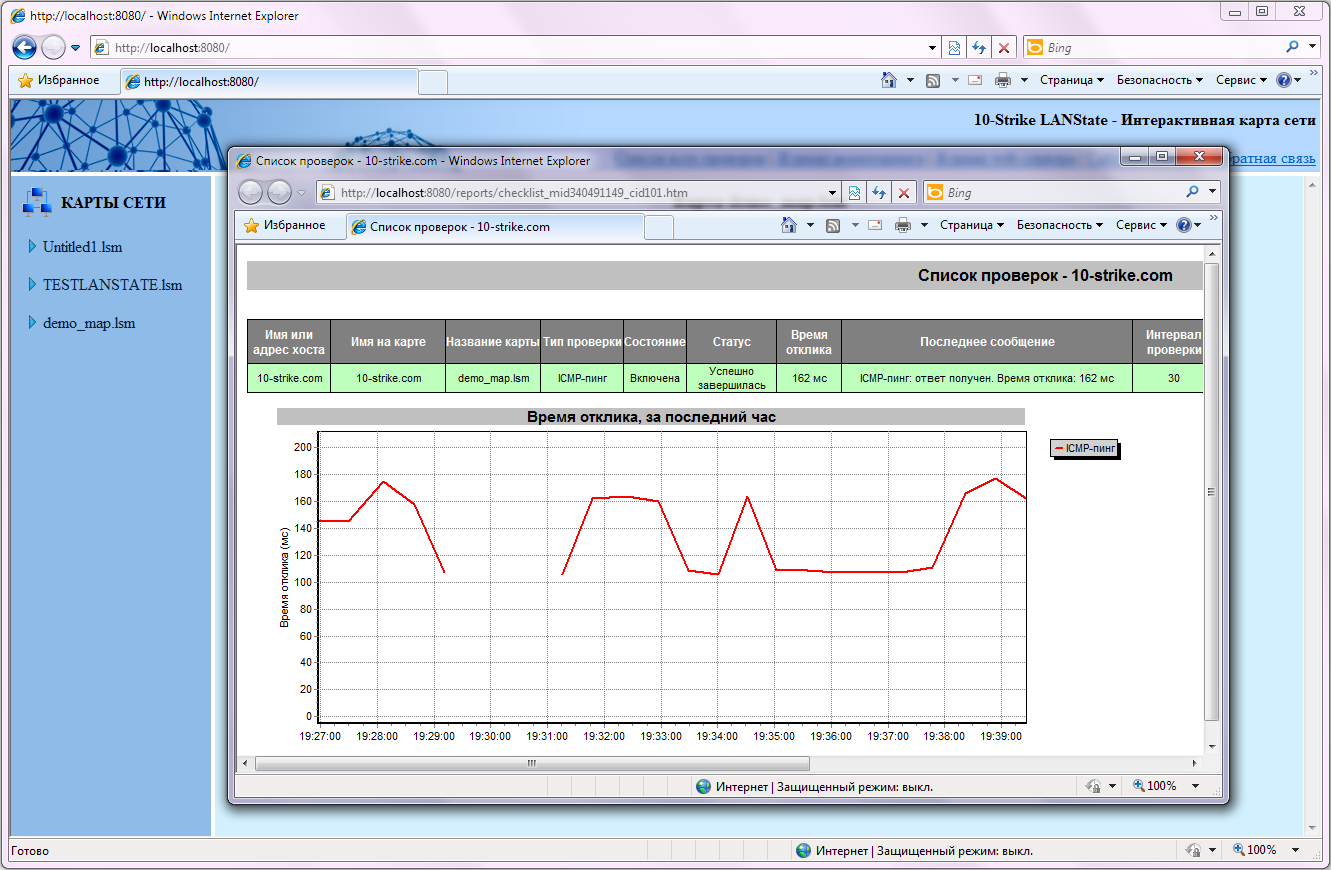Open Безопасность menu in popup window

(1060, 225)
